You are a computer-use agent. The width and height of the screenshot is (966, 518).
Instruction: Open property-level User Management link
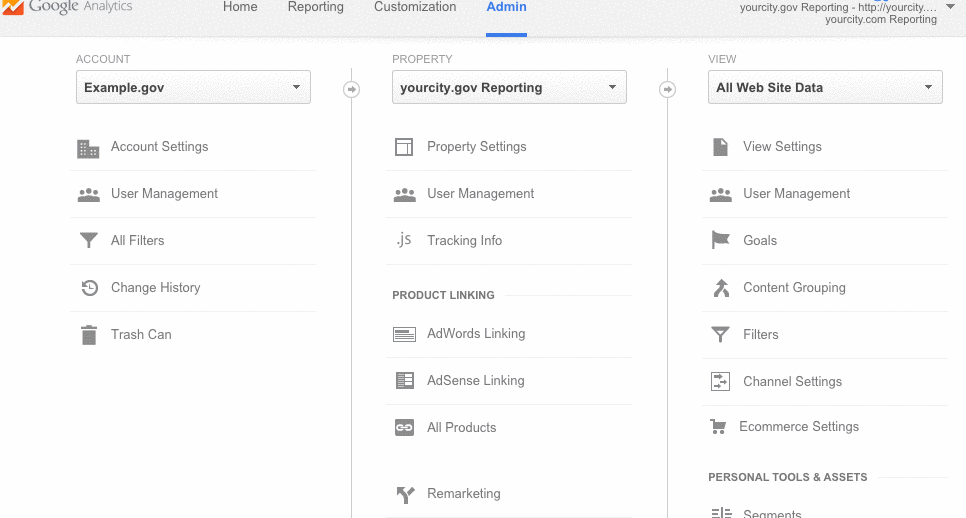click(481, 193)
